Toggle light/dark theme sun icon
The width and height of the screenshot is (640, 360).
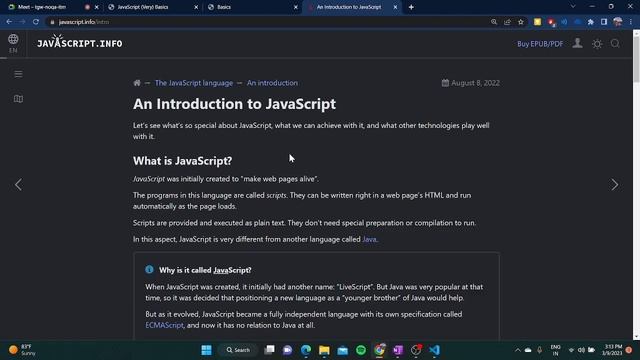click(x=597, y=44)
